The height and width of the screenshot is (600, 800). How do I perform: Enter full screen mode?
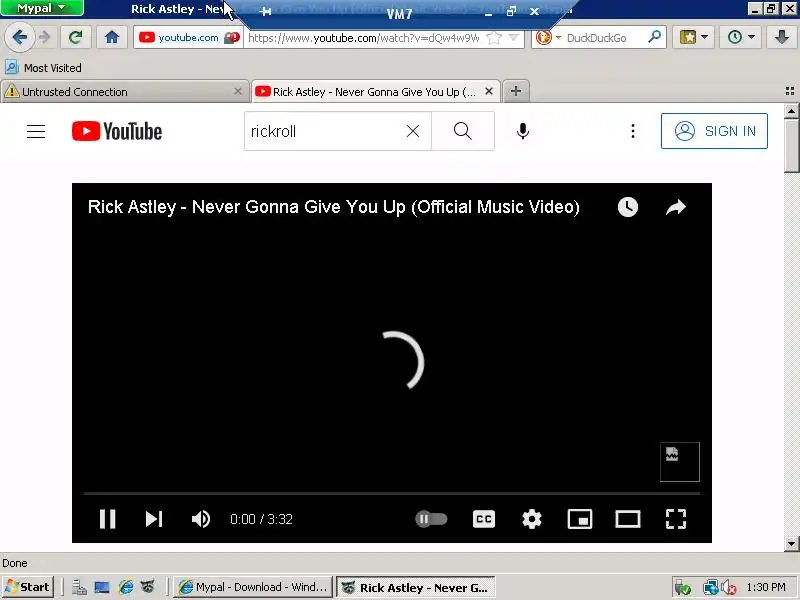pos(676,519)
